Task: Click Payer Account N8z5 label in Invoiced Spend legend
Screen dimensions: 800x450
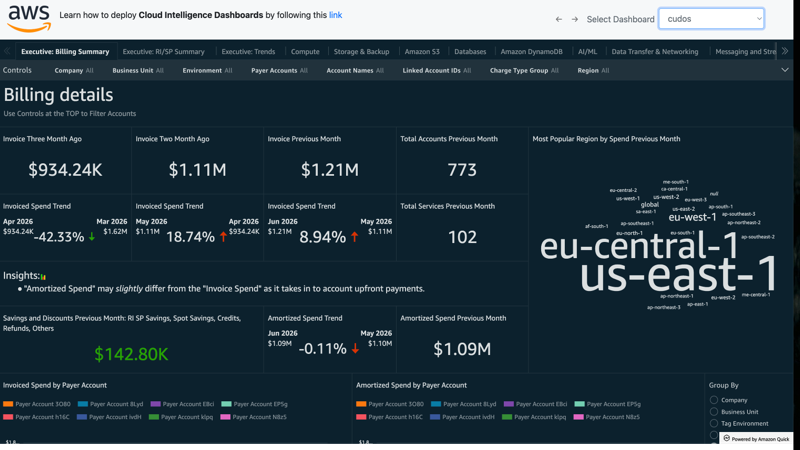Action: 259,417
